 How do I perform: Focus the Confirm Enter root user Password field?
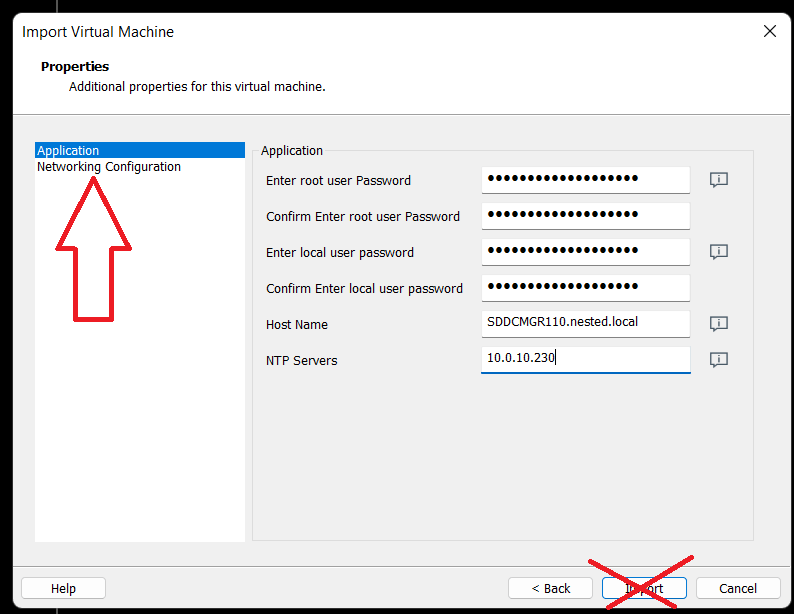tap(585, 216)
